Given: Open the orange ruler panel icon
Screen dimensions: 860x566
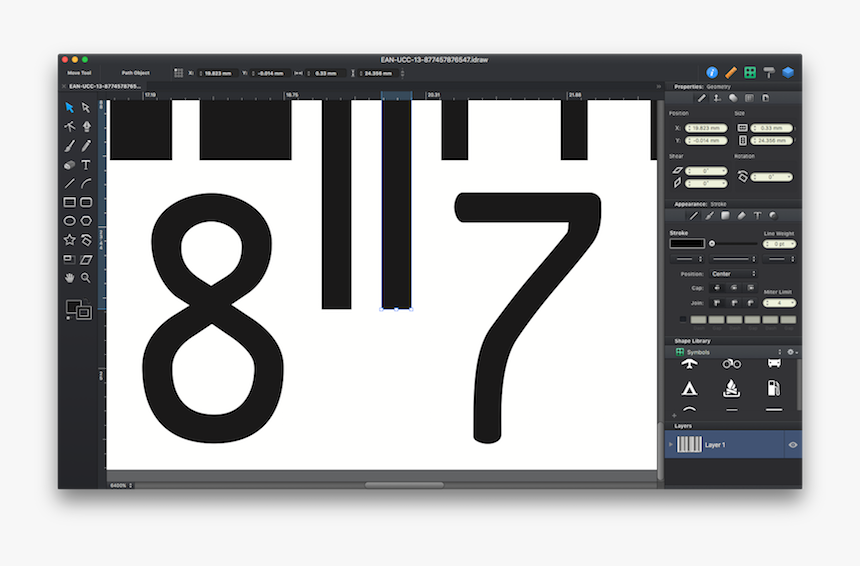Looking at the screenshot, I should (731, 73).
